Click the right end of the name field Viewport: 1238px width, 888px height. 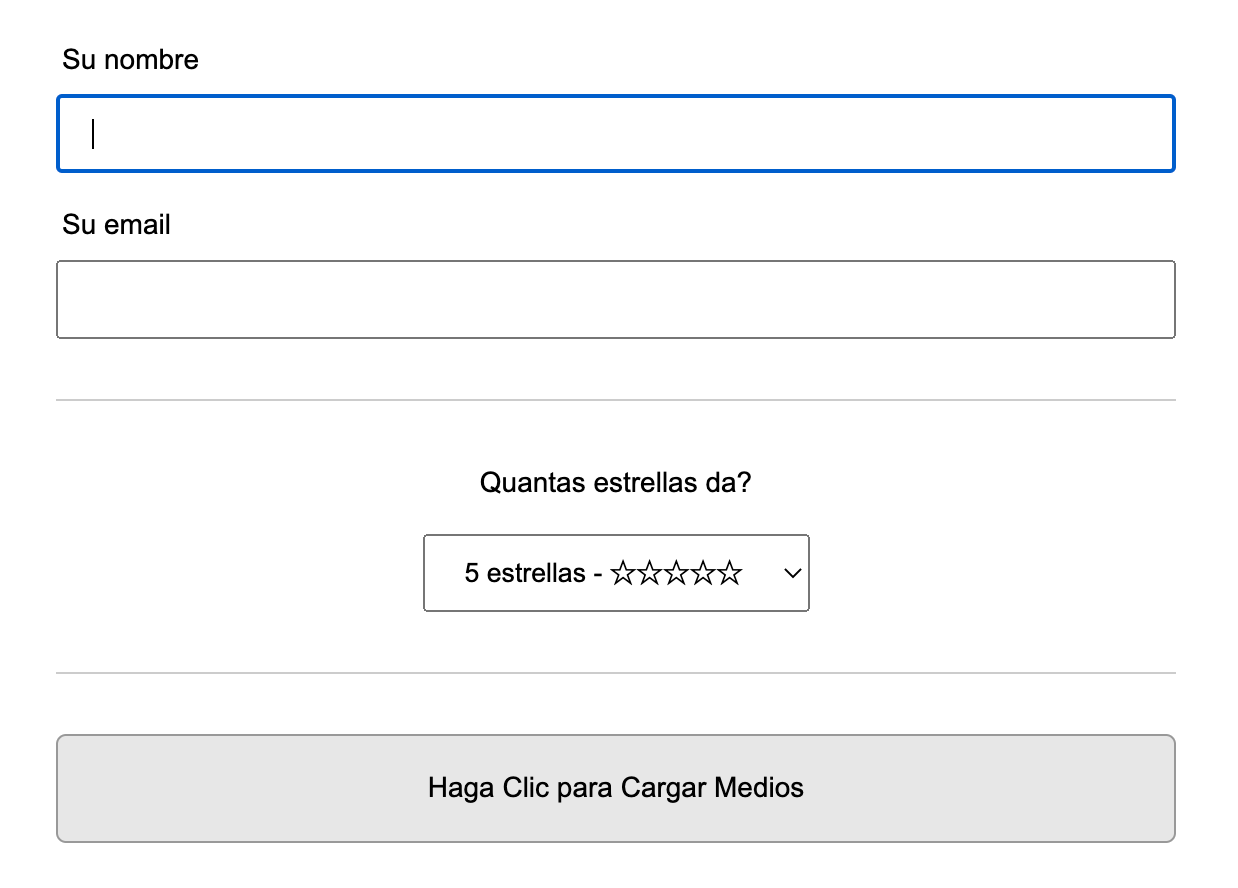(x=1150, y=134)
